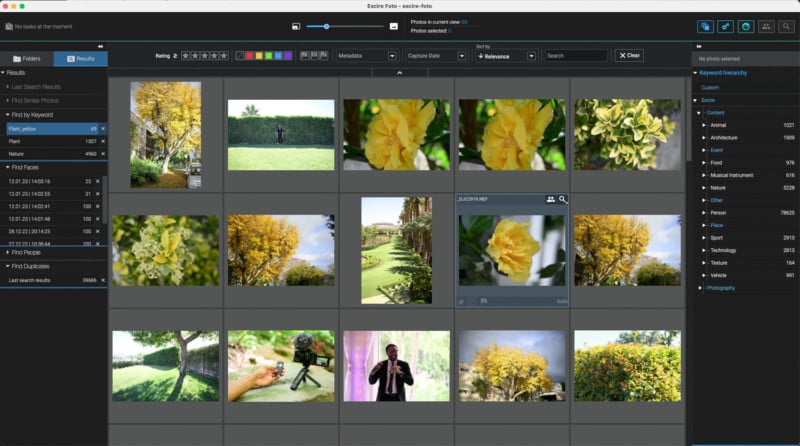Screen dimensions: 800x446
Task: Toggle the red color label filter
Action: coord(249,56)
